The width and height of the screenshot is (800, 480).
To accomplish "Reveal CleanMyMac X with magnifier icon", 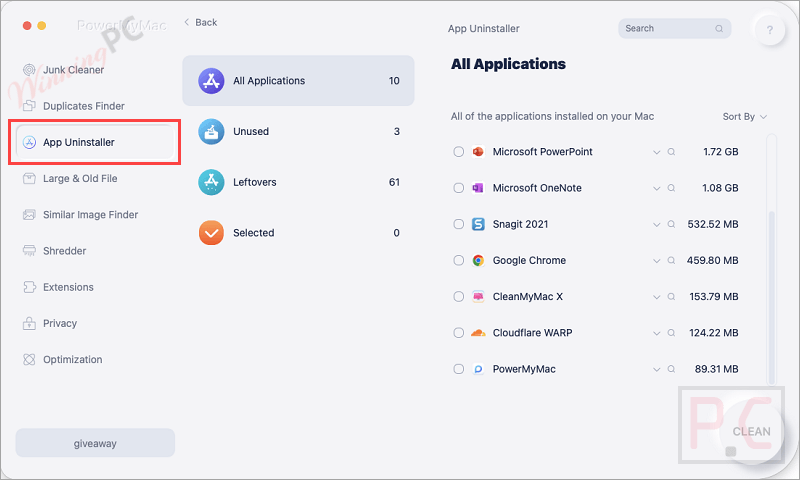I will (671, 296).
